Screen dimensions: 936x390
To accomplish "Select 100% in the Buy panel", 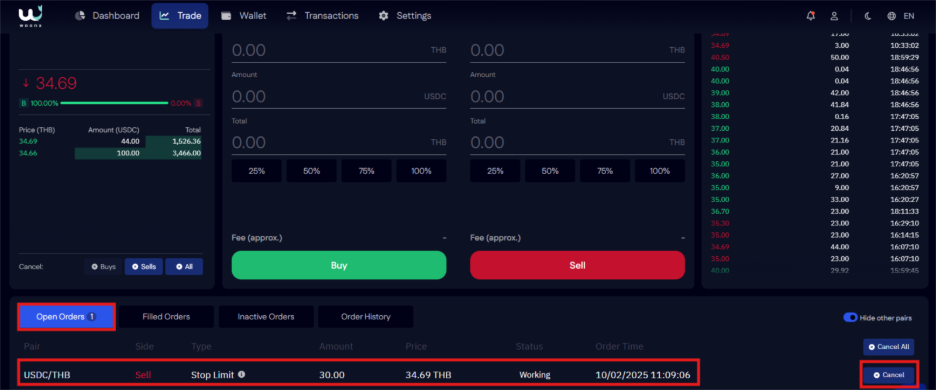I will 421,171.
